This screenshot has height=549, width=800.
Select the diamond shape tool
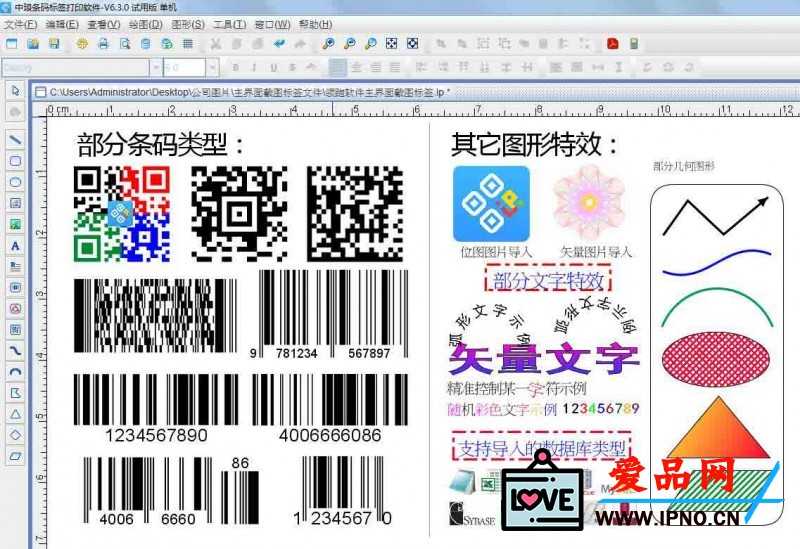coord(15,435)
